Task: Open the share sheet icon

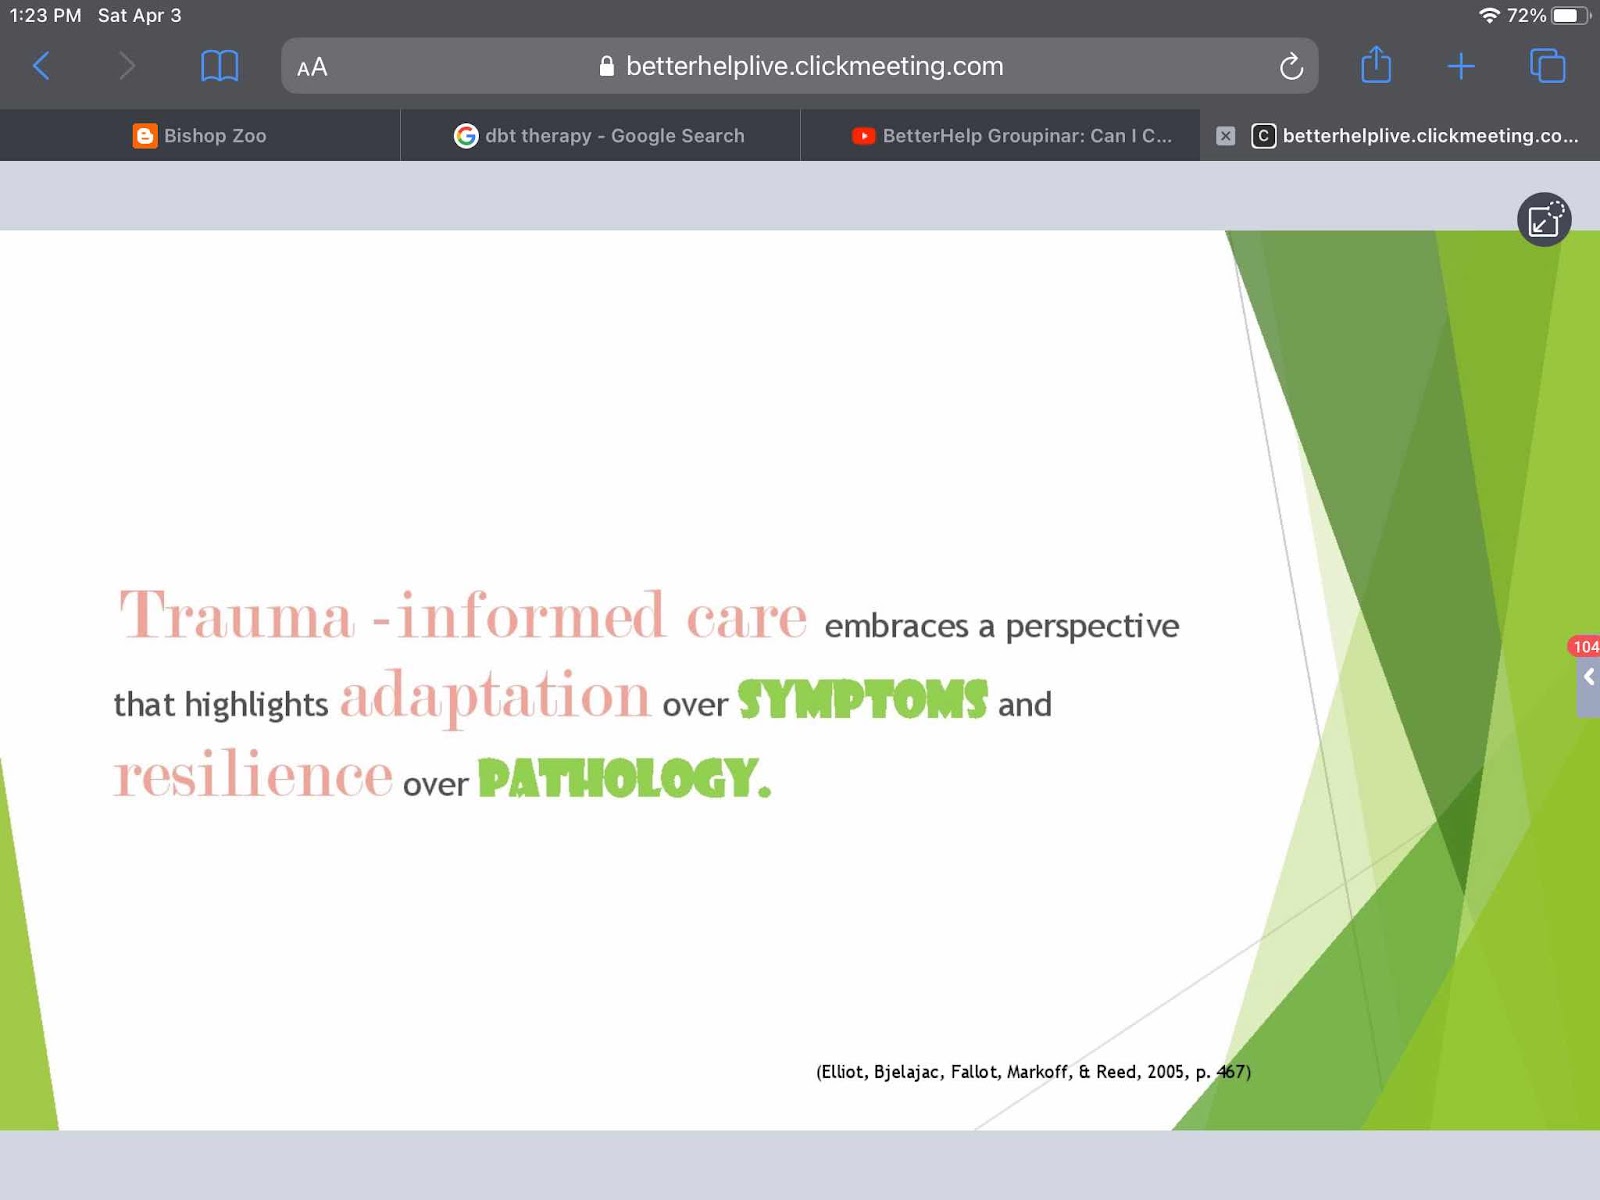Action: coord(1376,65)
